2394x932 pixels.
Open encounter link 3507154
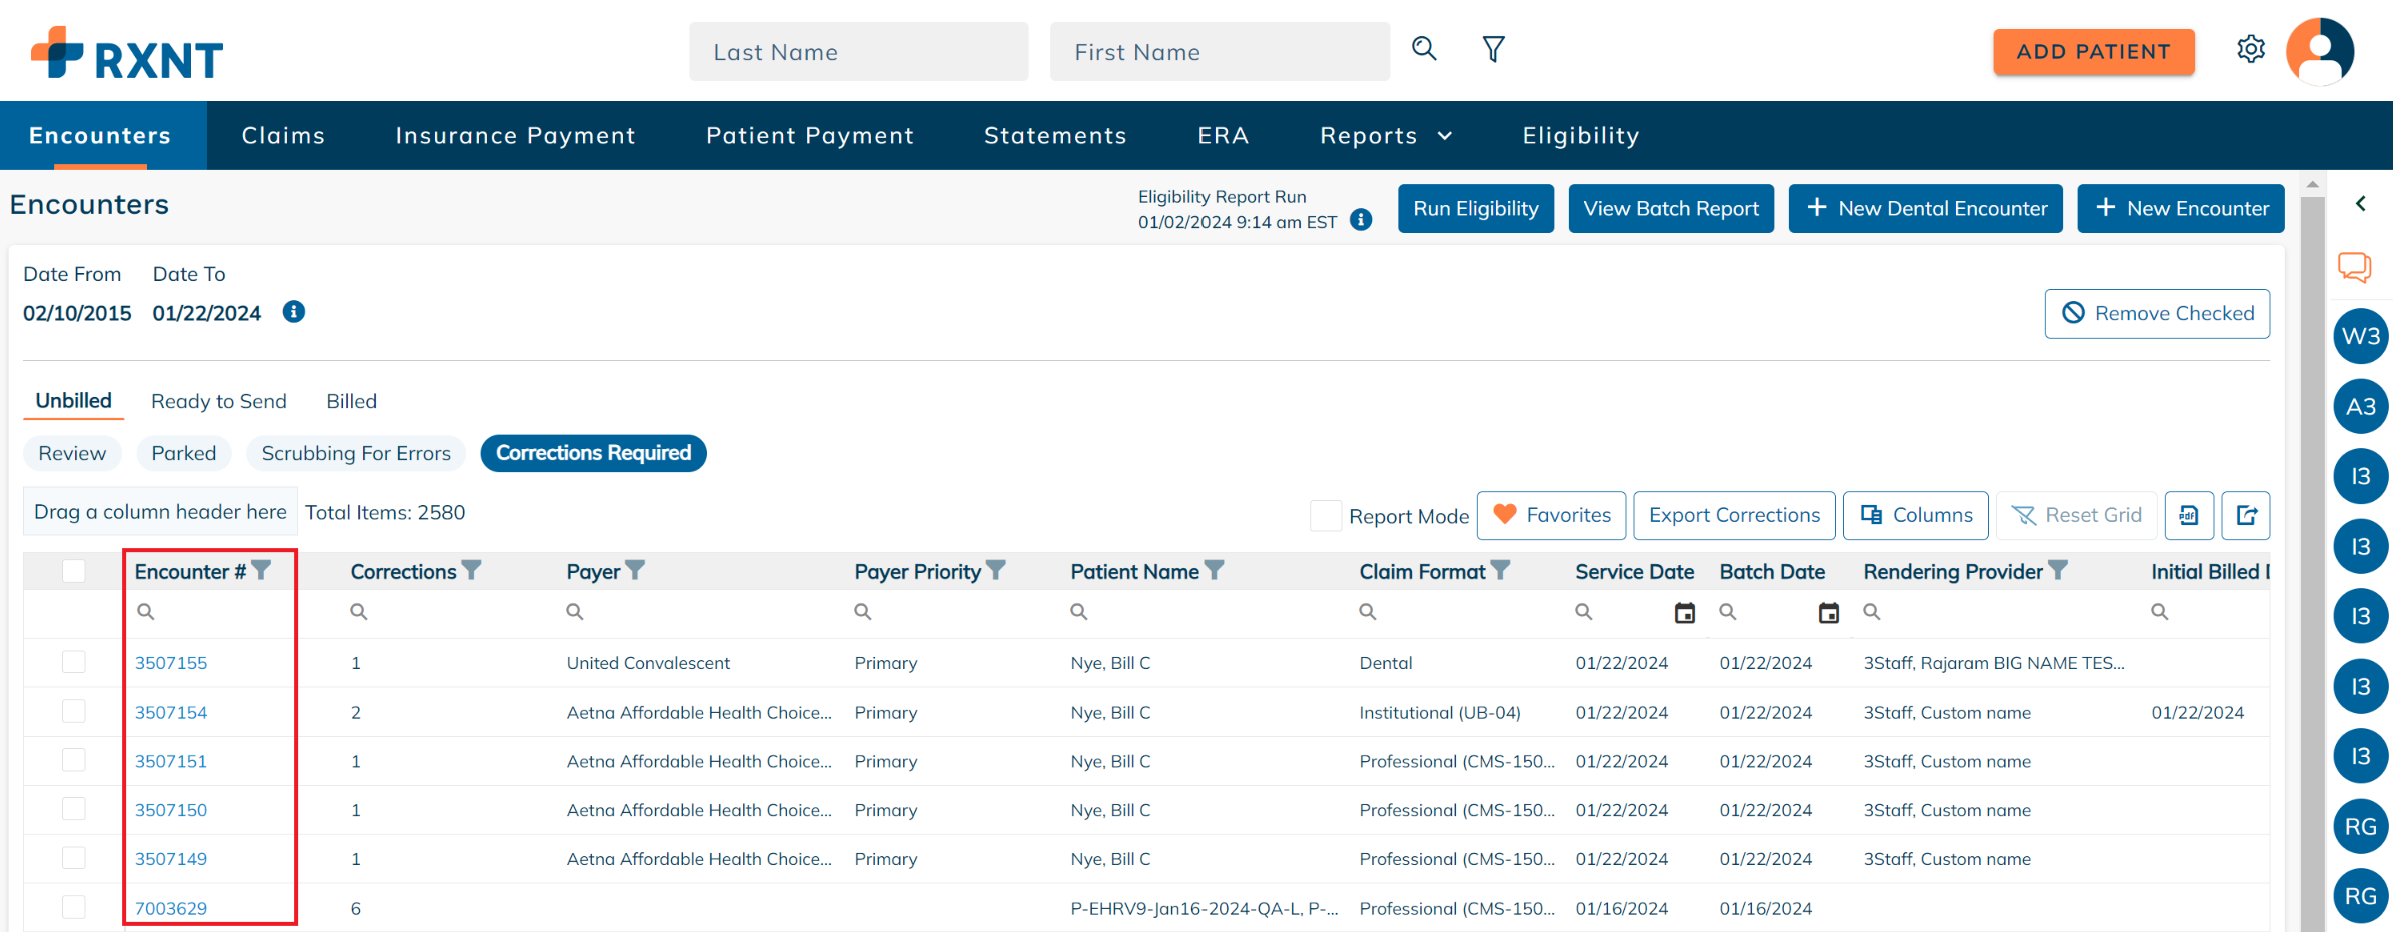tap(171, 712)
